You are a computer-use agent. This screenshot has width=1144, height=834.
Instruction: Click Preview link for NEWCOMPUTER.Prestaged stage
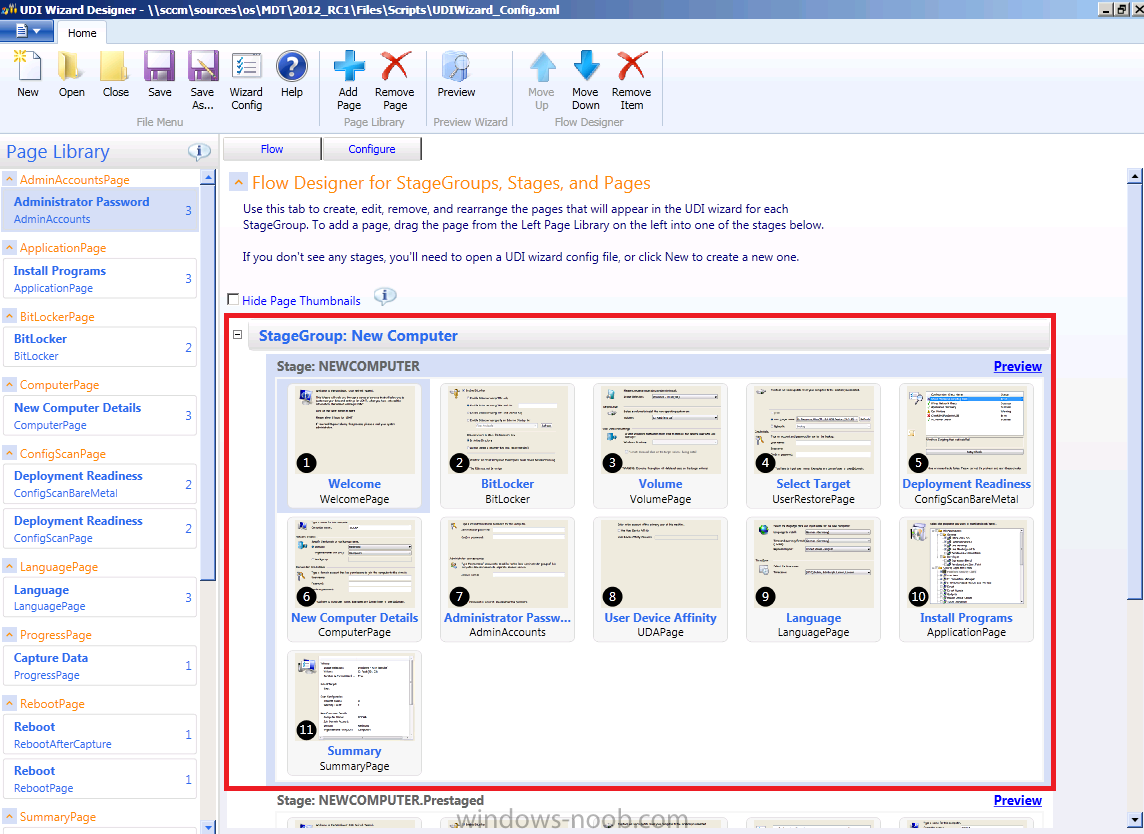coord(1017,800)
